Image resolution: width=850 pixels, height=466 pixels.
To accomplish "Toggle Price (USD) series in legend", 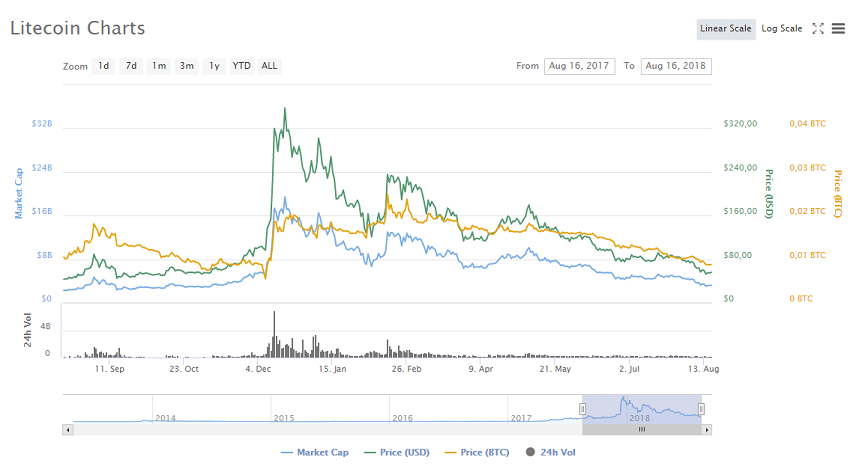I will 397,452.
